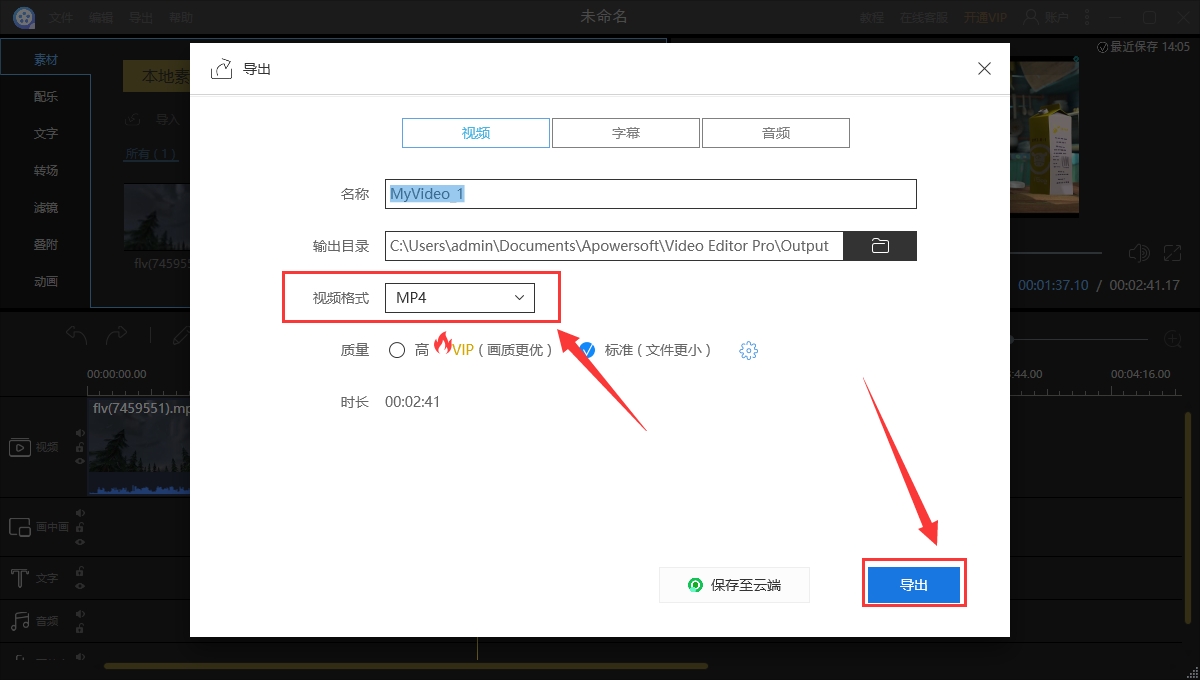Click the timeline zoom-in magnifier icon
This screenshot has height=680, width=1200.
coord(1174,340)
